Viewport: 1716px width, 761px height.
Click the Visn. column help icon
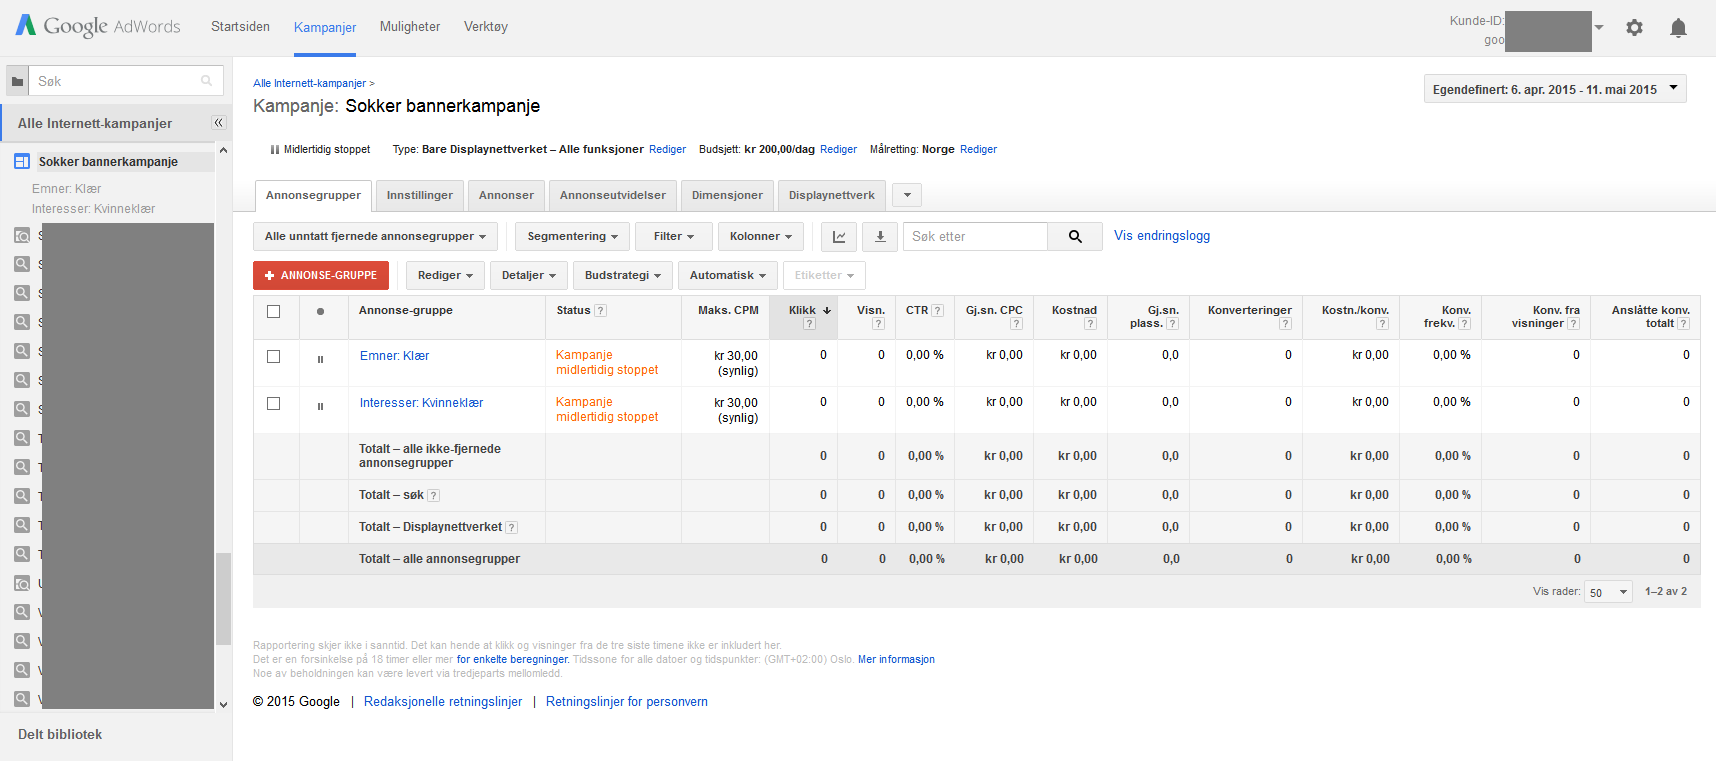879,323
